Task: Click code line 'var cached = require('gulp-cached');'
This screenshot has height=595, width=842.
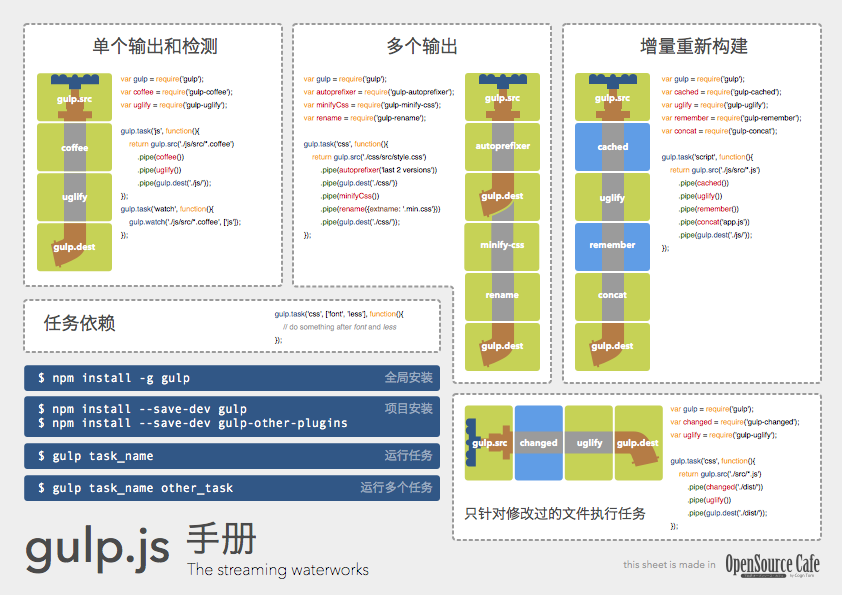Action: click(721, 92)
